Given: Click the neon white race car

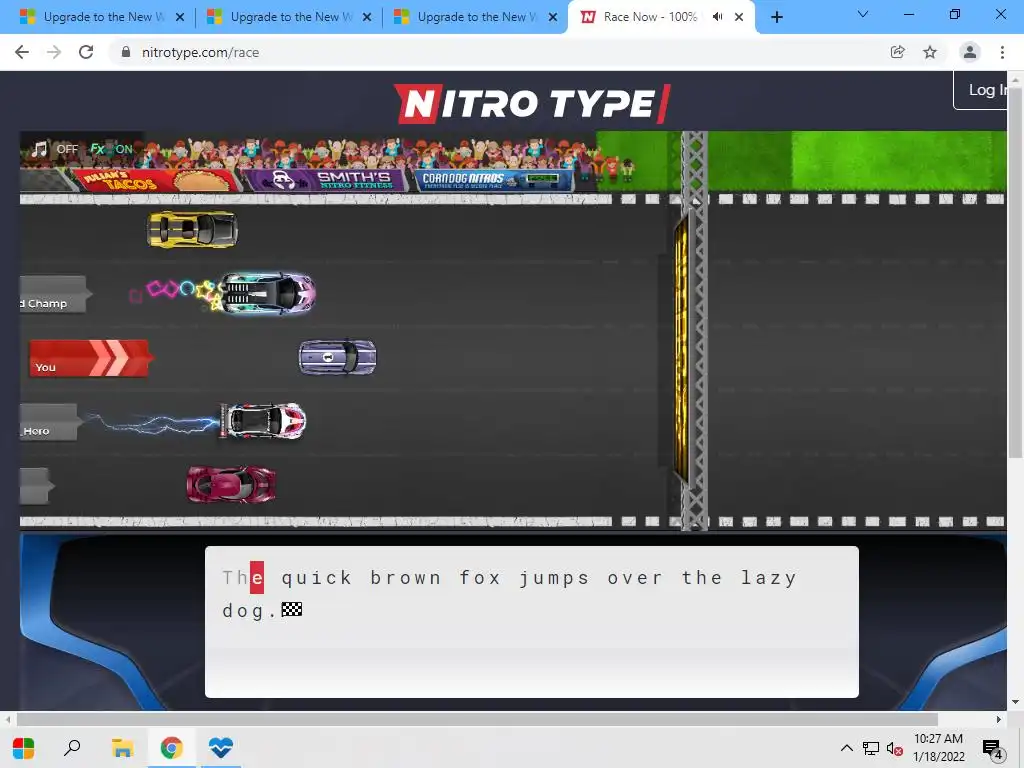Looking at the screenshot, I should (268, 293).
